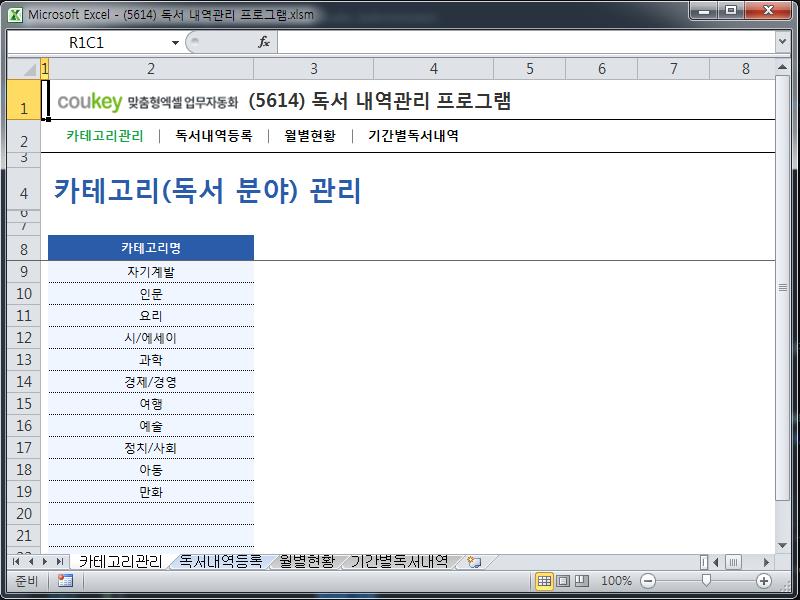Click the macro recording icon in status bar
The image size is (800, 600).
[x=65, y=581]
